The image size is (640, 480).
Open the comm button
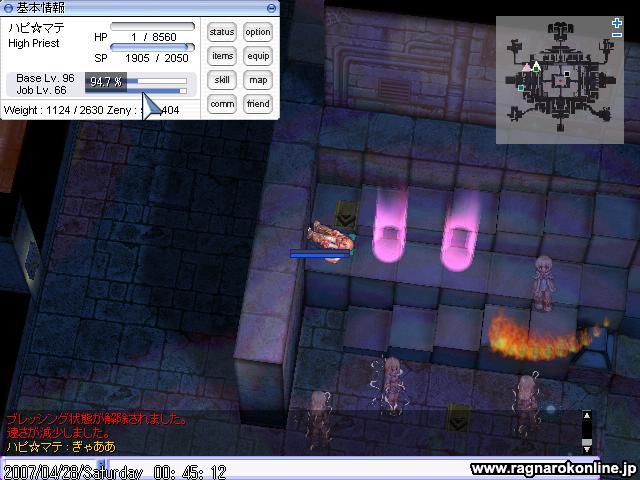pos(222,104)
